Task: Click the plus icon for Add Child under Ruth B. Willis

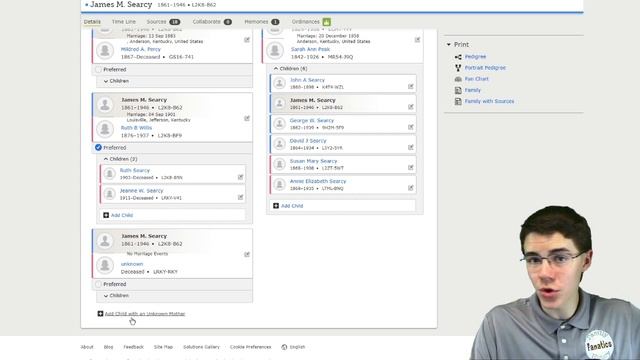Action: pos(106,215)
